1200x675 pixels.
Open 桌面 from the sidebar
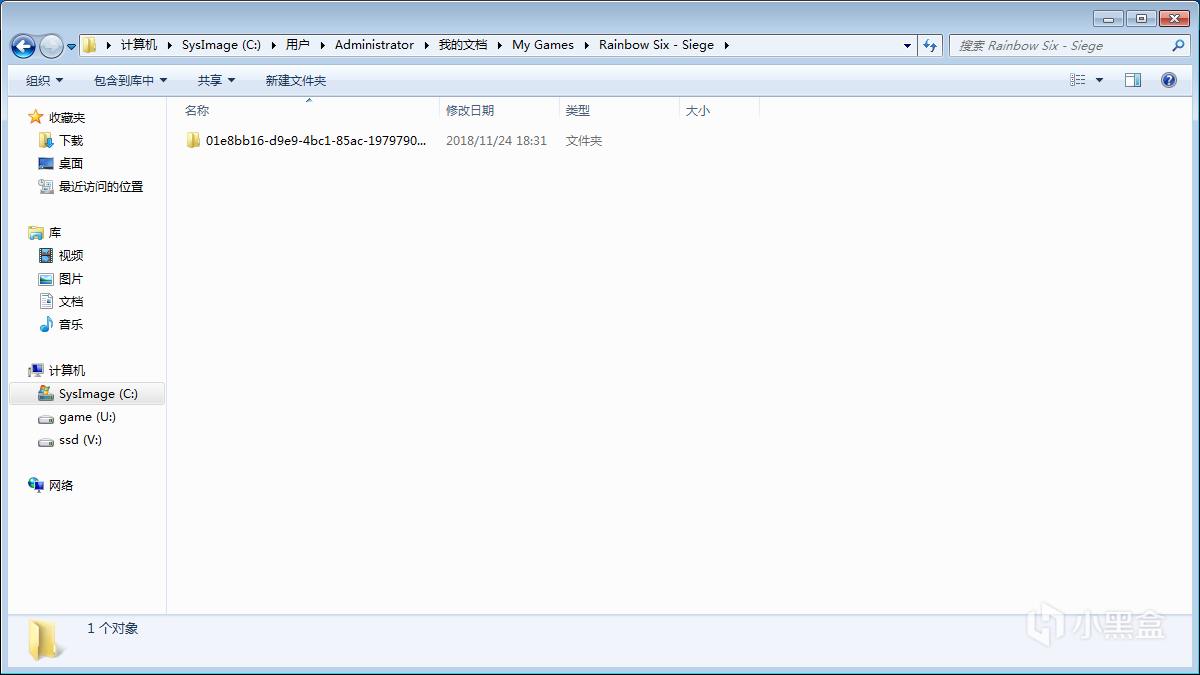(70, 164)
